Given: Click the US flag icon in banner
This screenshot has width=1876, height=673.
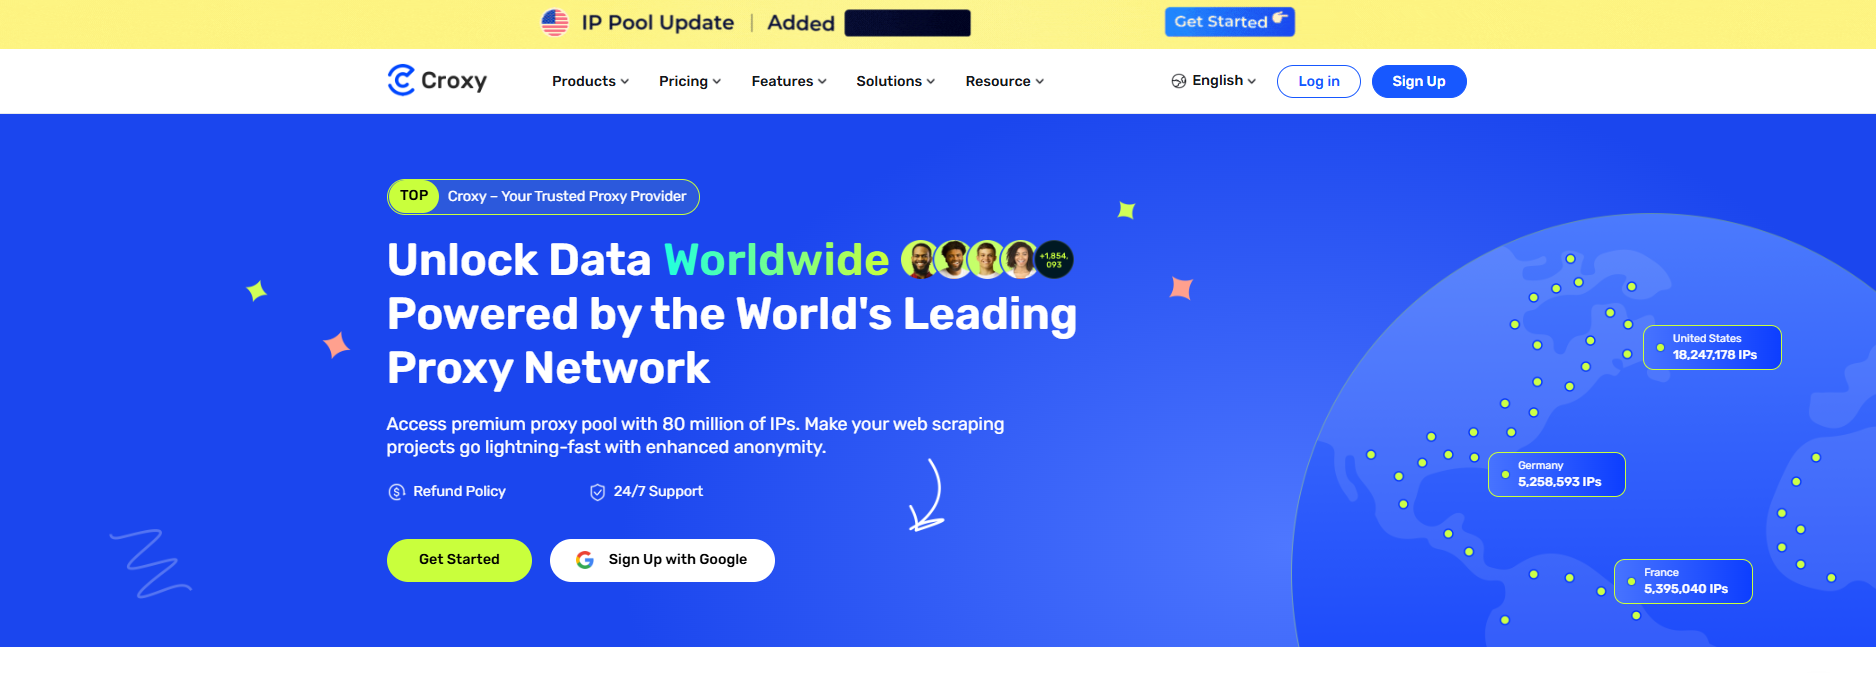Looking at the screenshot, I should (x=555, y=22).
